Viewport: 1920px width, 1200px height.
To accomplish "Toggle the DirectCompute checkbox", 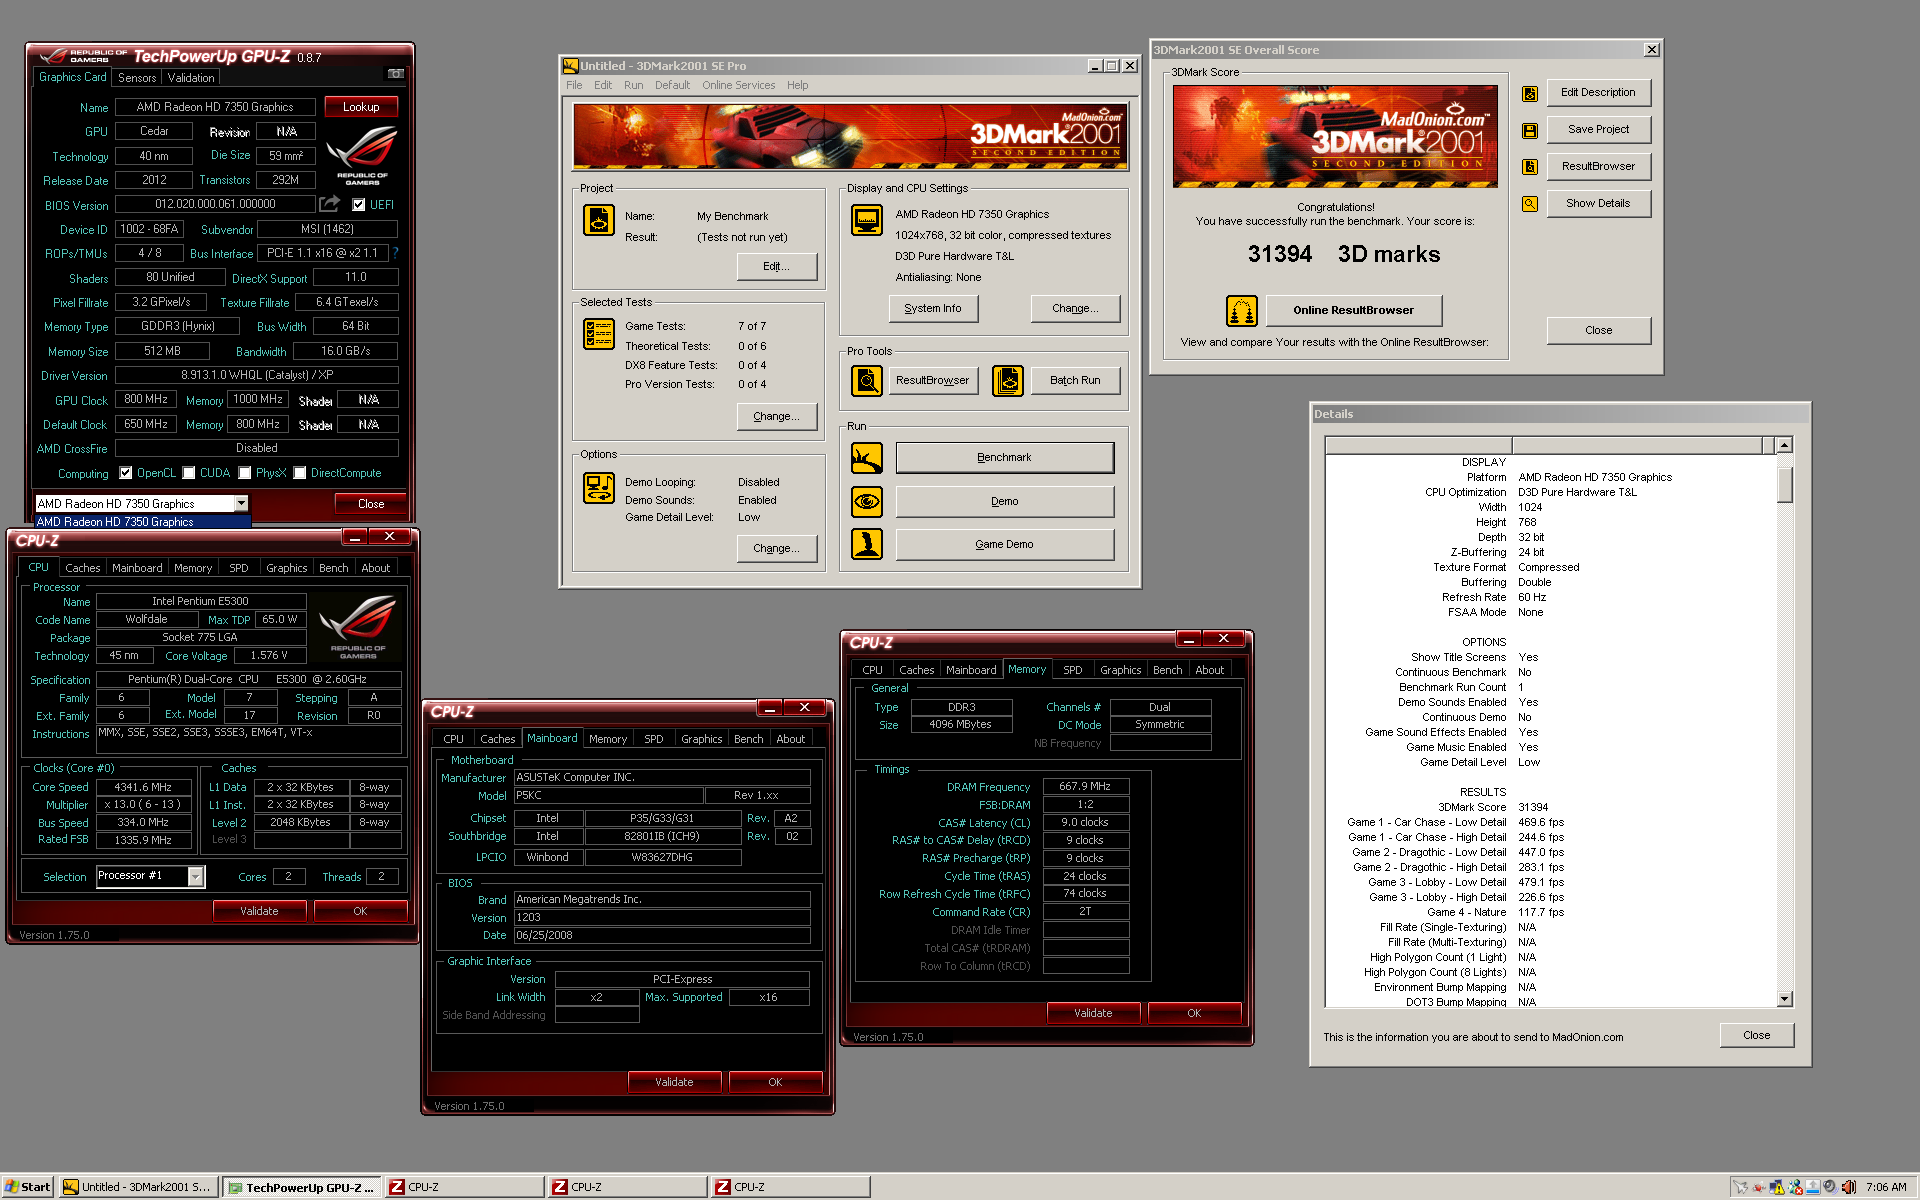I will (299, 473).
